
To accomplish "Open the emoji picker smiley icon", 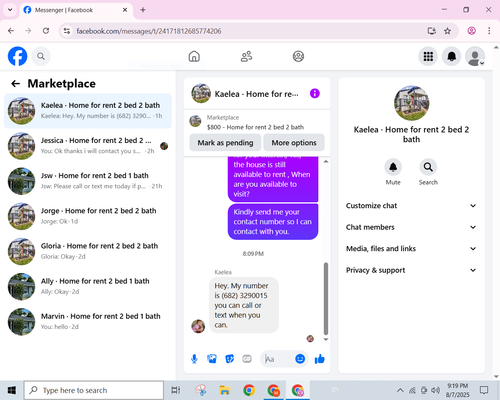I will pyautogui.click(x=300, y=359).
